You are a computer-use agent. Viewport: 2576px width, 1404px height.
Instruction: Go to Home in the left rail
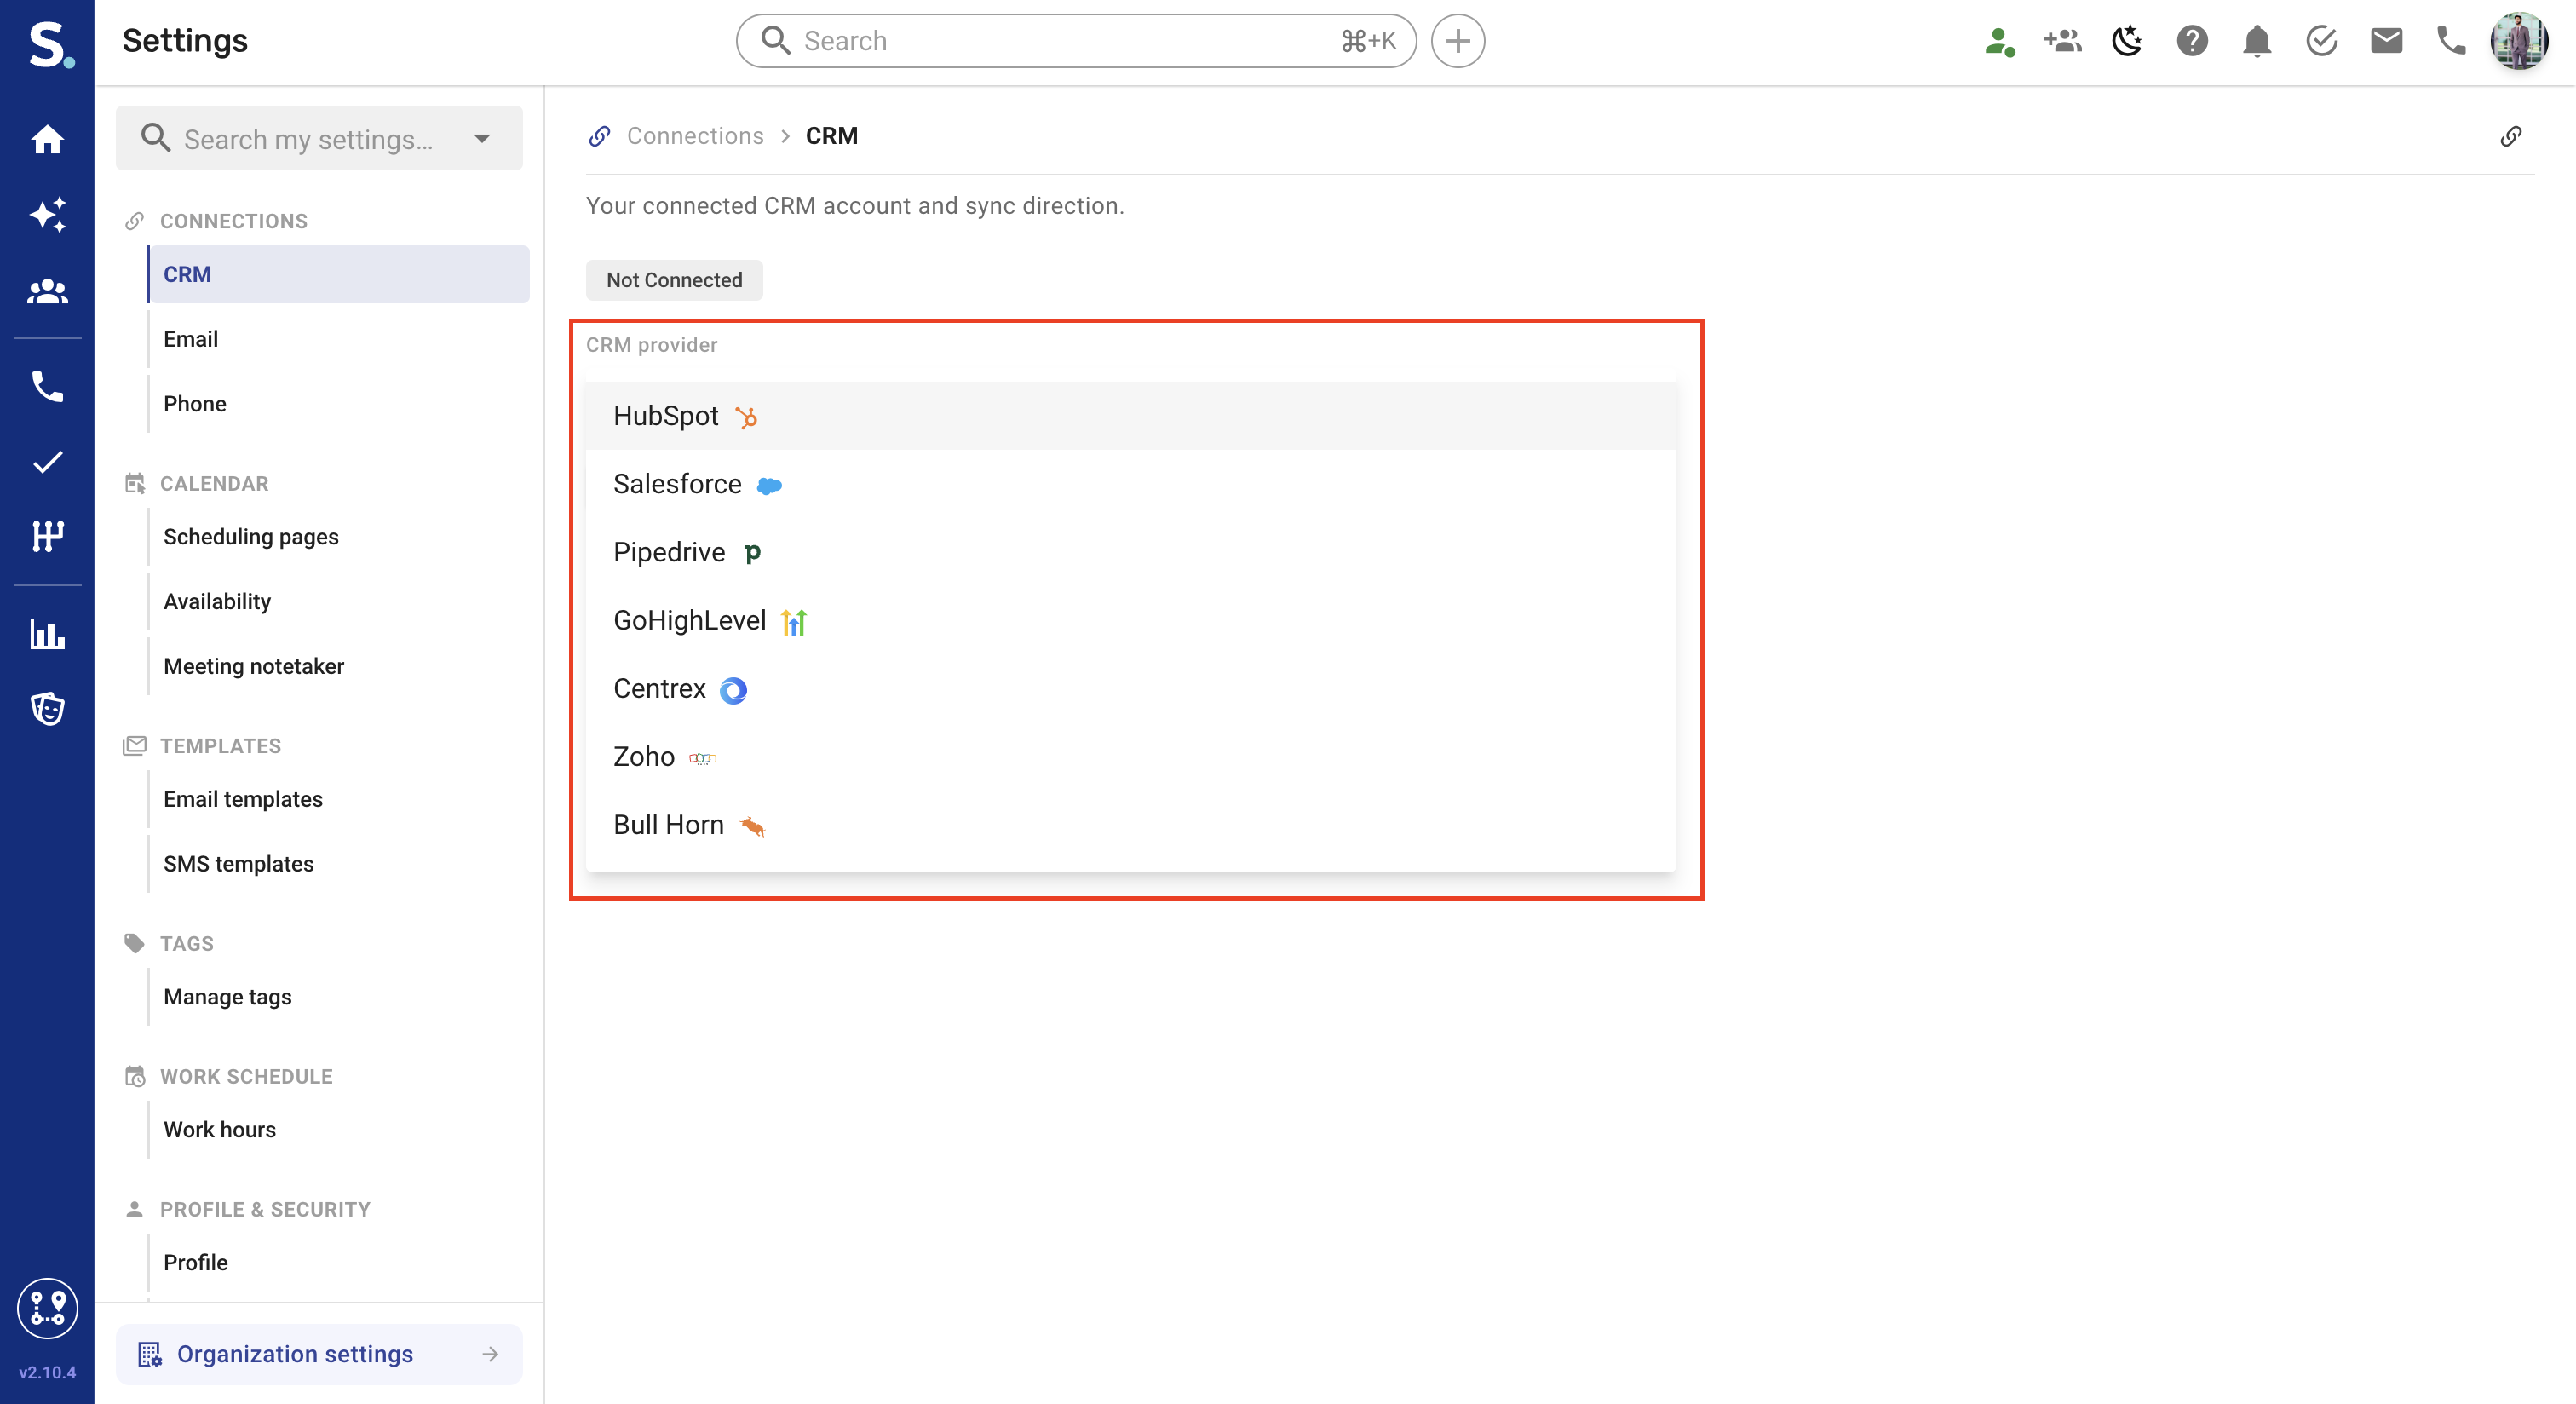47,139
